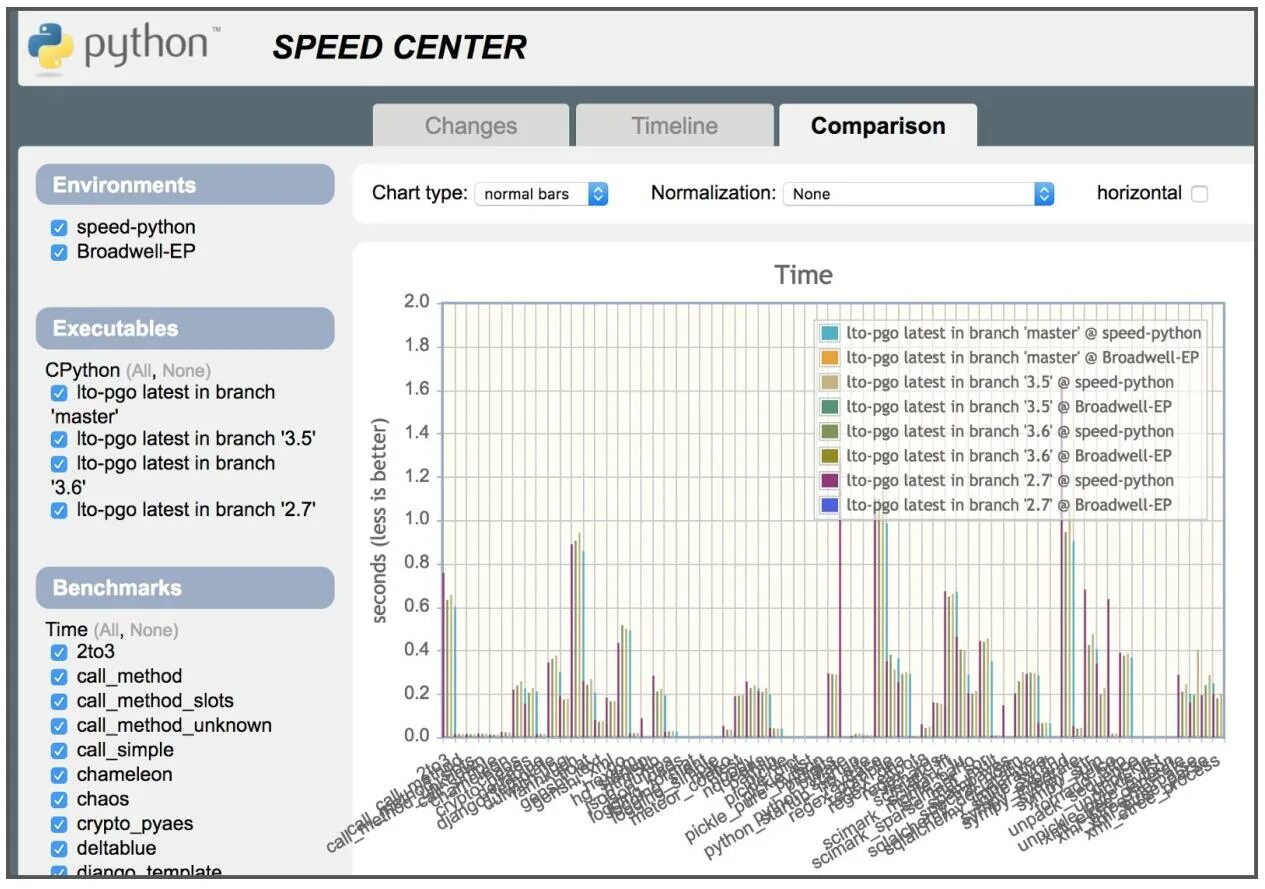Click the '2.7' @ speed-python legend swatch

[x=829, y=481]
